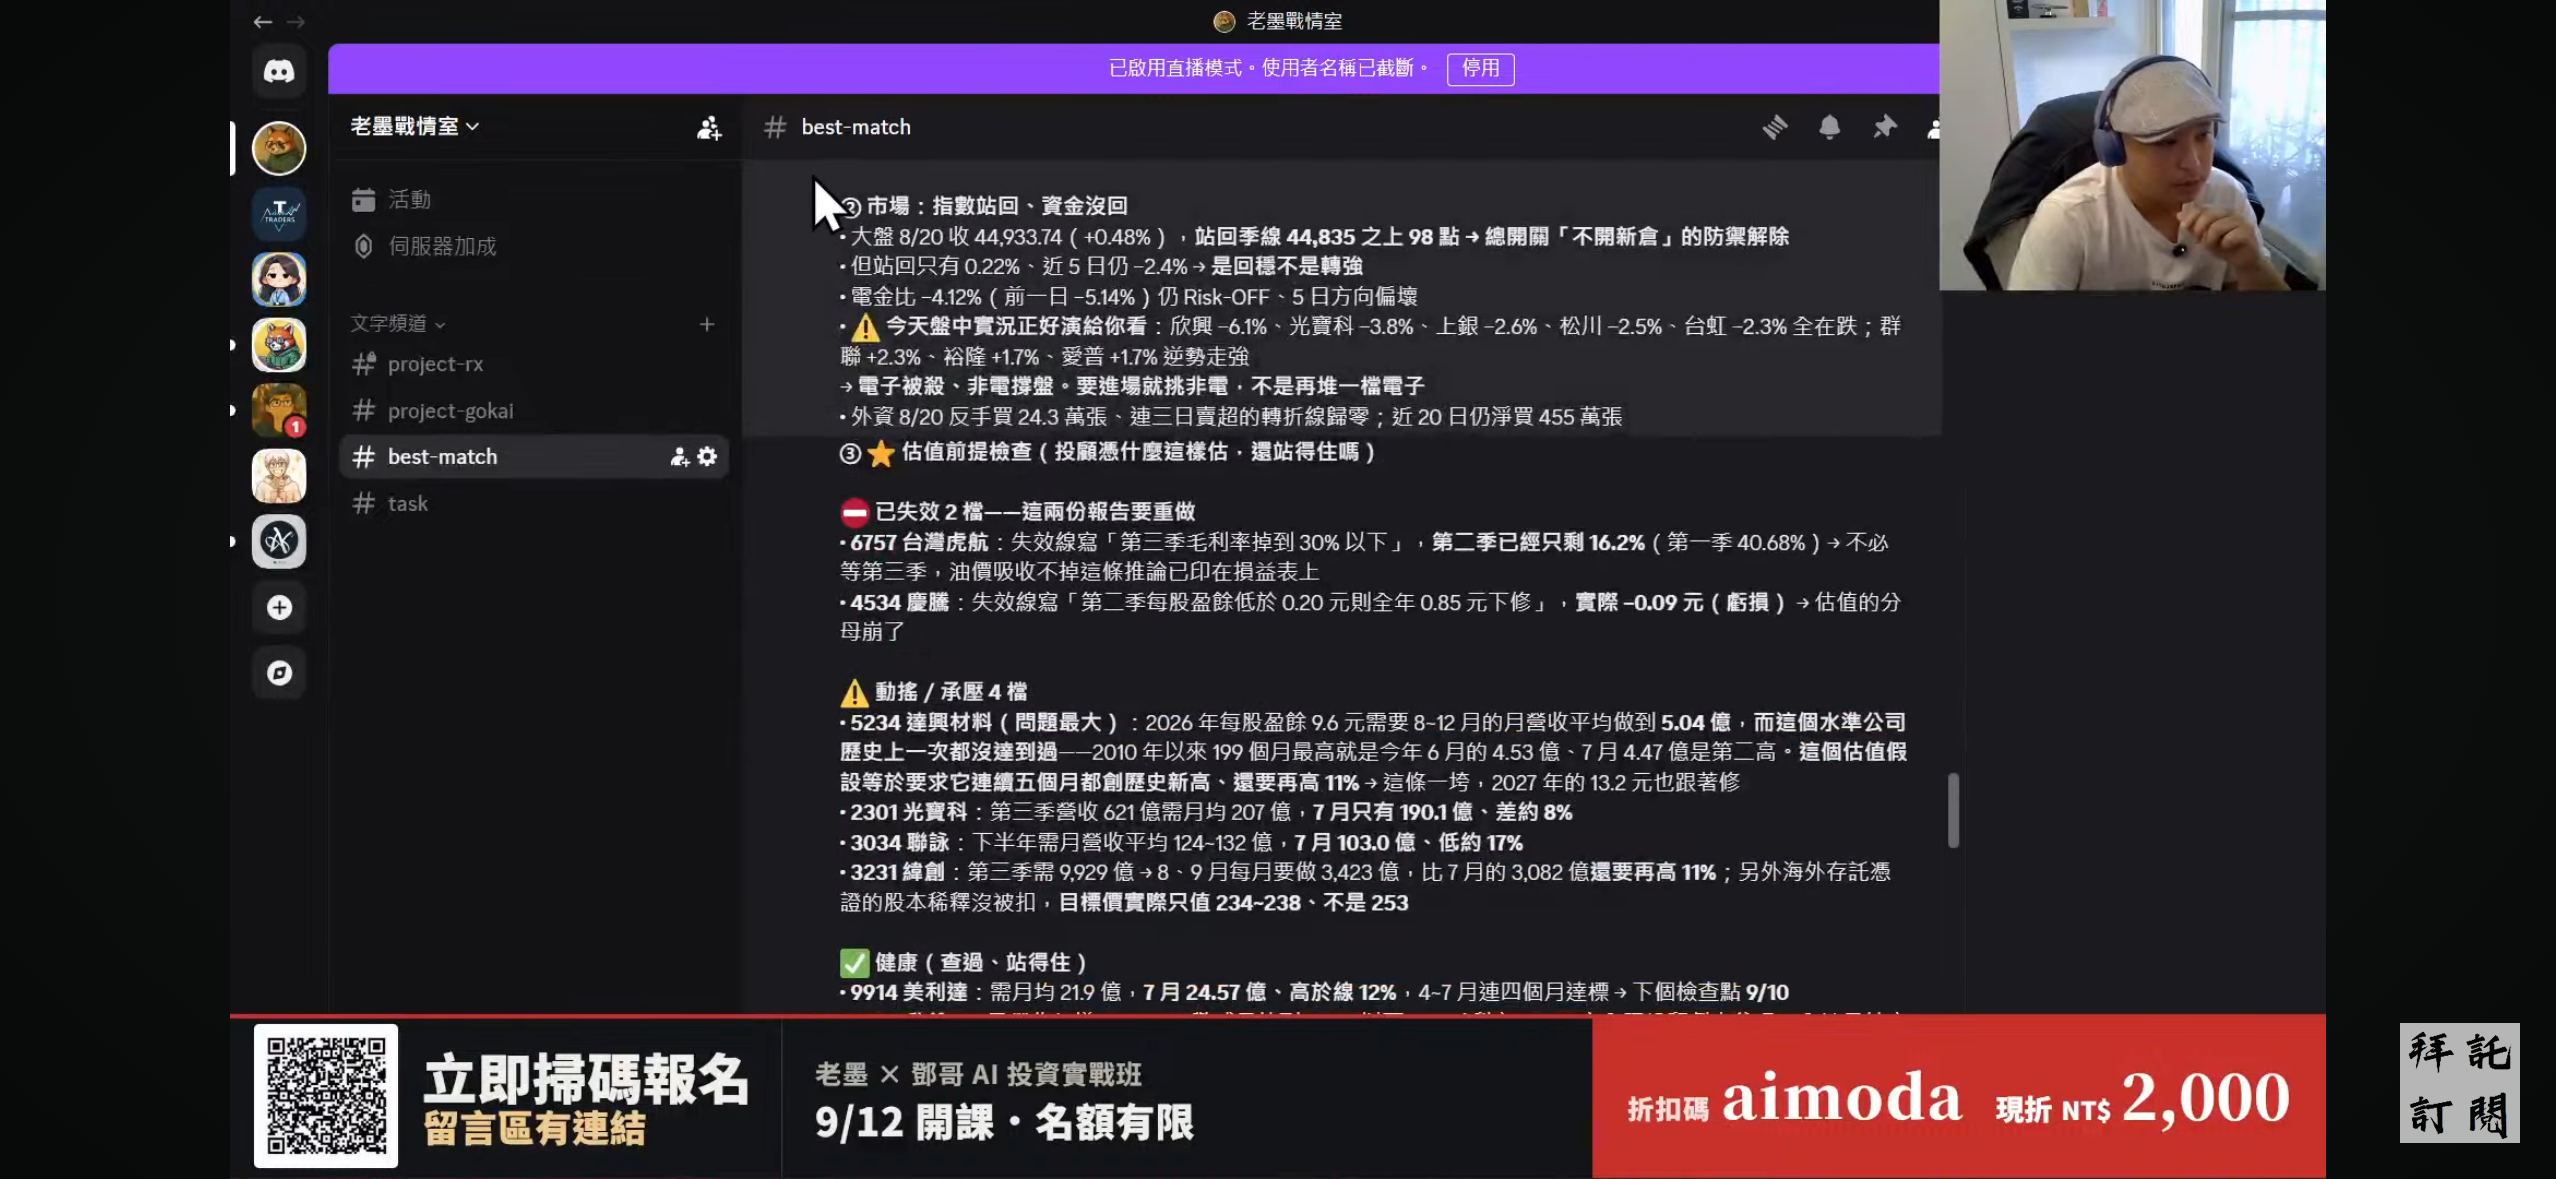Click the invite people icon beside server name
Image resolution: width=2556 pixels, height=1179 pixels.
[x=709, y=127]
